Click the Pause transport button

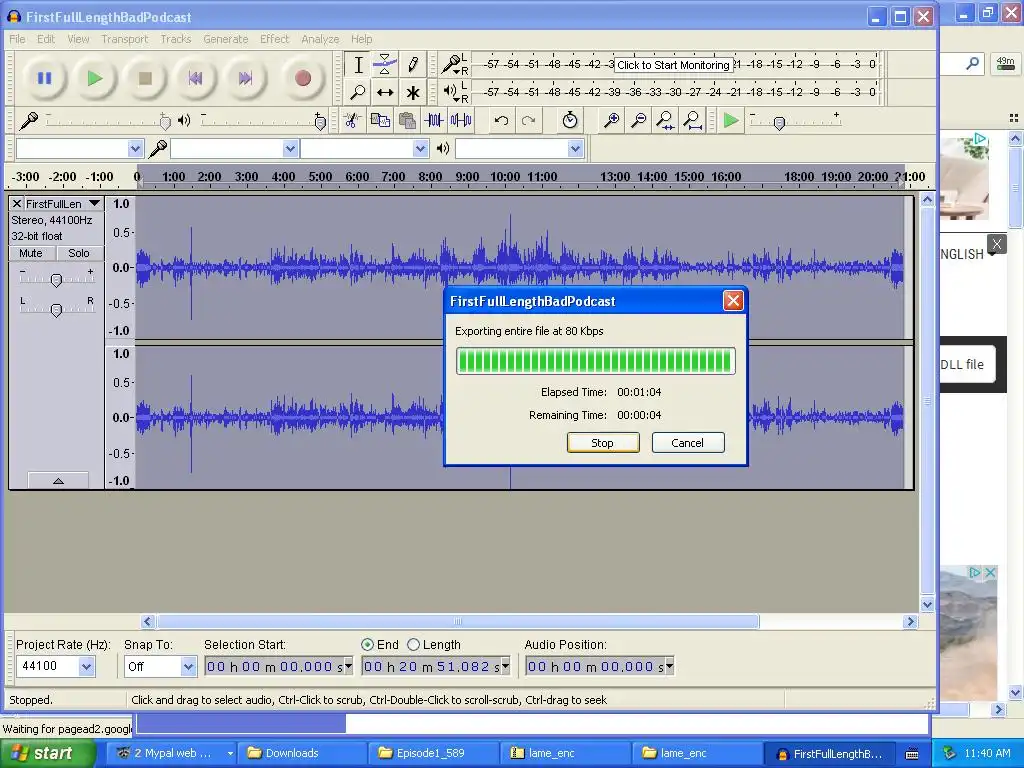click(44, 78)
